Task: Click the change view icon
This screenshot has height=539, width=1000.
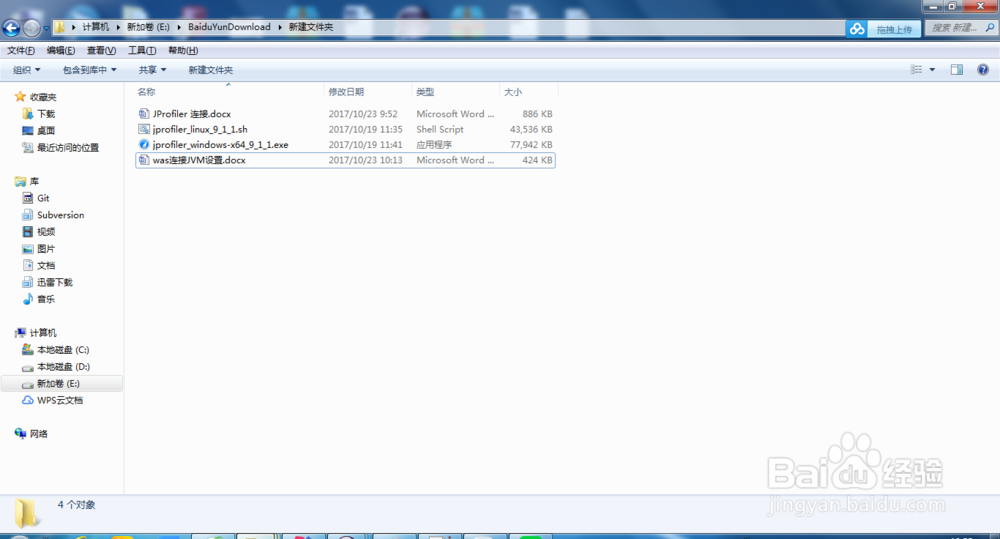Action: (x=916, y=70)
